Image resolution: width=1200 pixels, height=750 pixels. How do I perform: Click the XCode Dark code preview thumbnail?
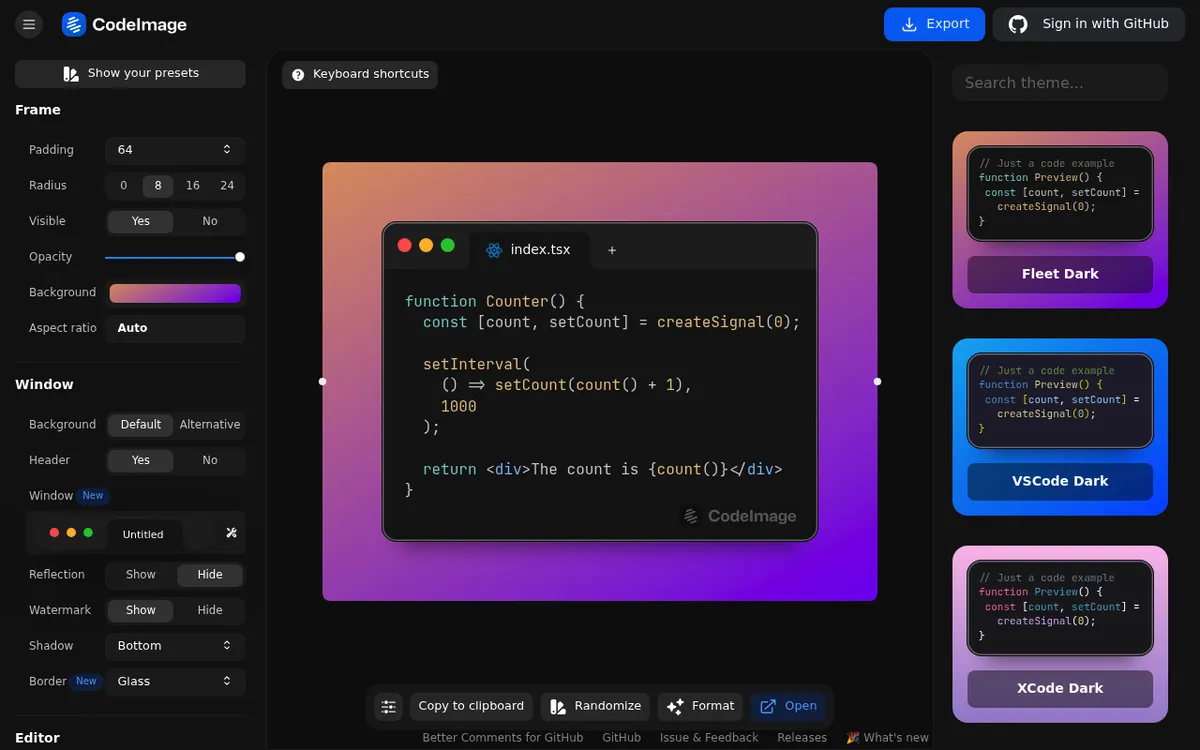point(1060,608)
